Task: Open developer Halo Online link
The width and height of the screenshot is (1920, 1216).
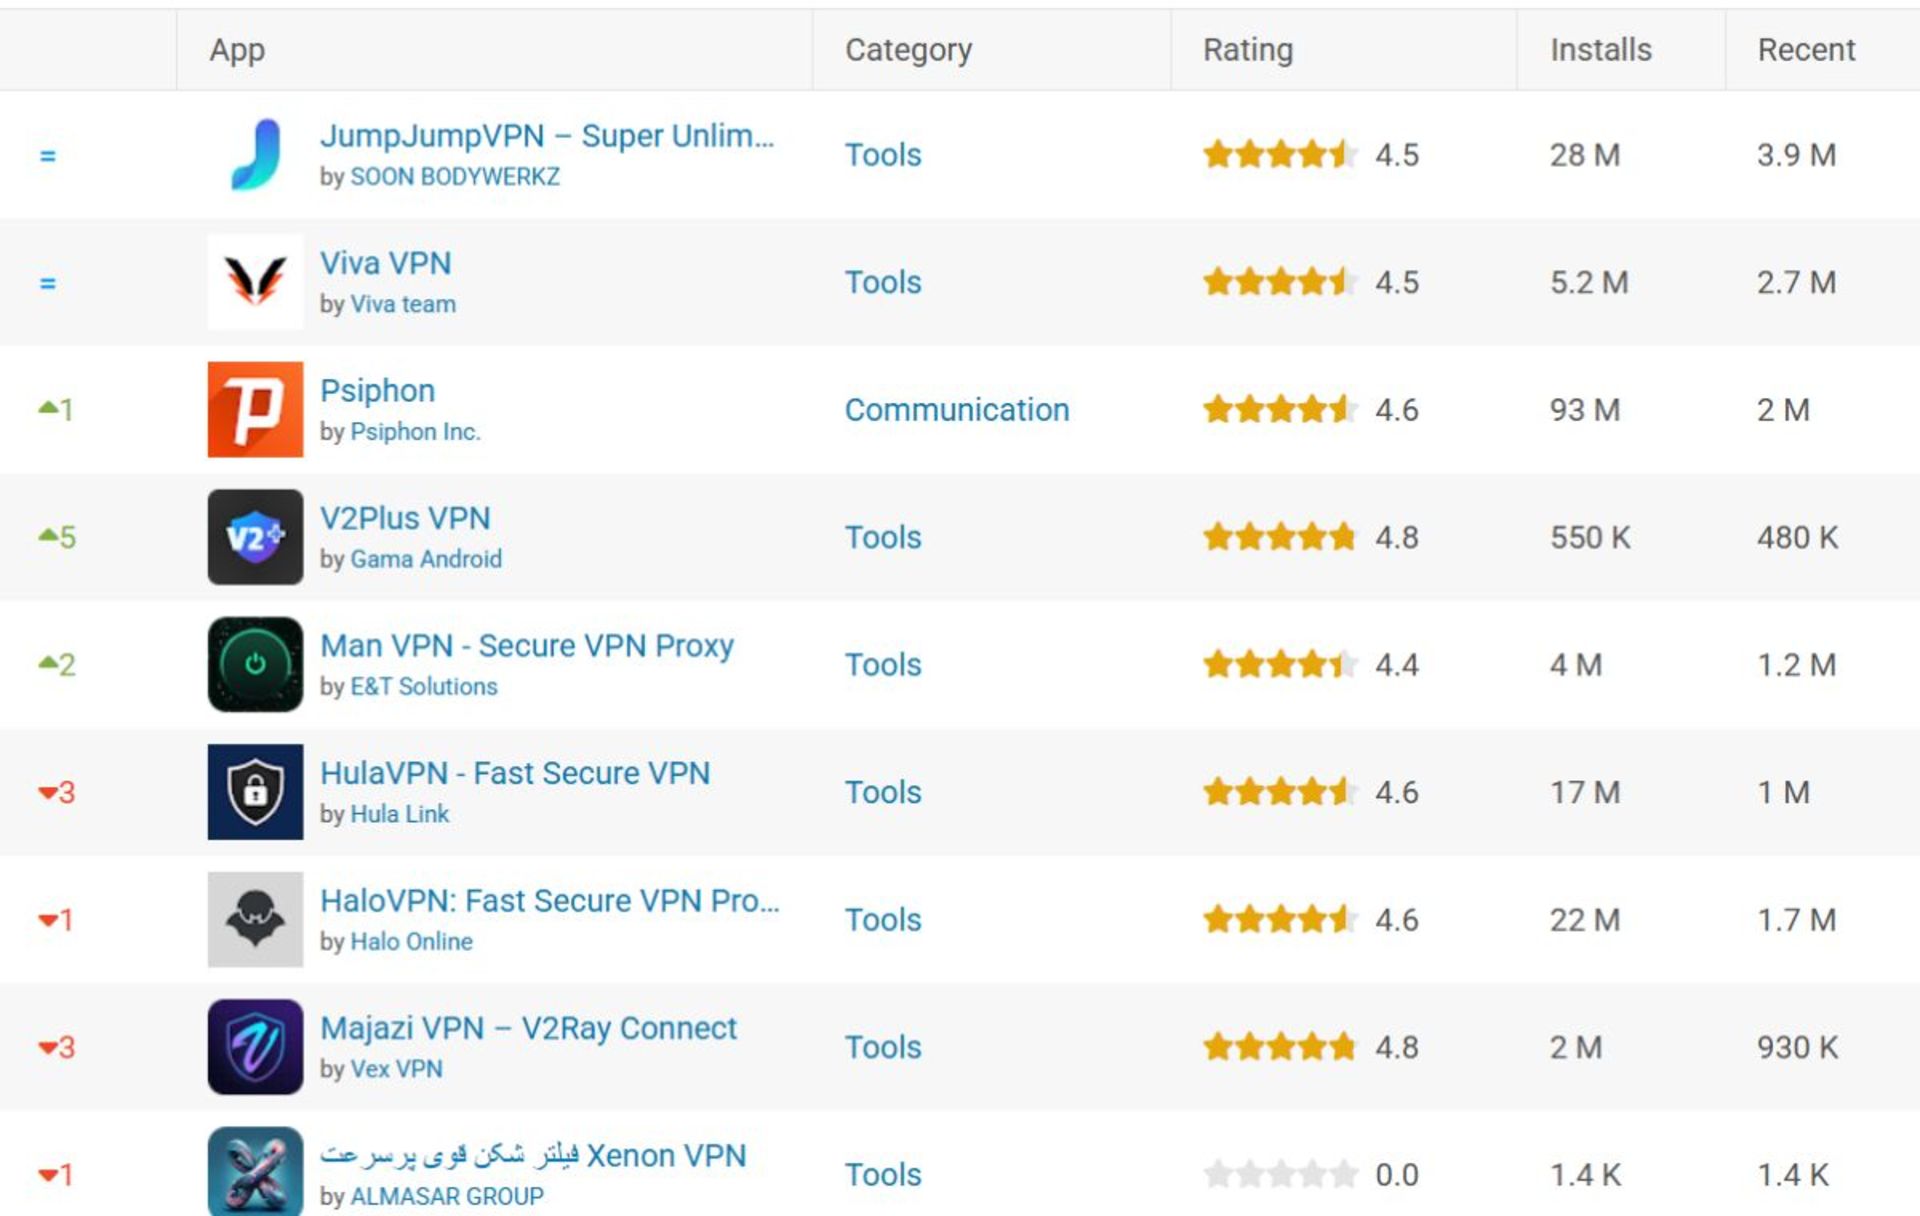Action: point(411,942)
